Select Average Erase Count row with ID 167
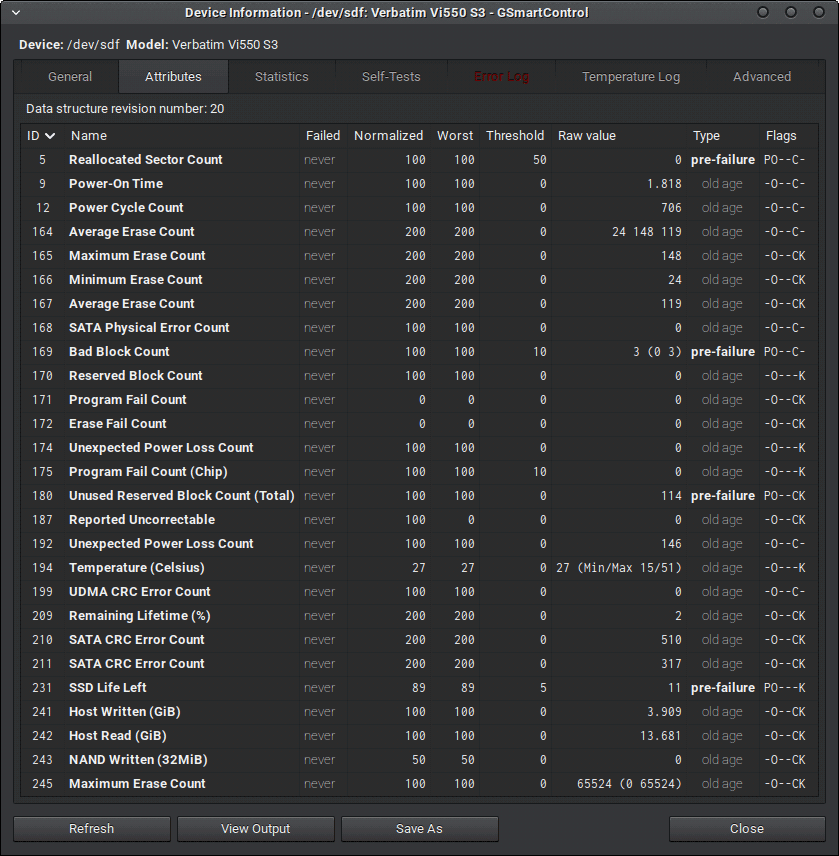Screen dimensions: 839x856 (419, 304)
